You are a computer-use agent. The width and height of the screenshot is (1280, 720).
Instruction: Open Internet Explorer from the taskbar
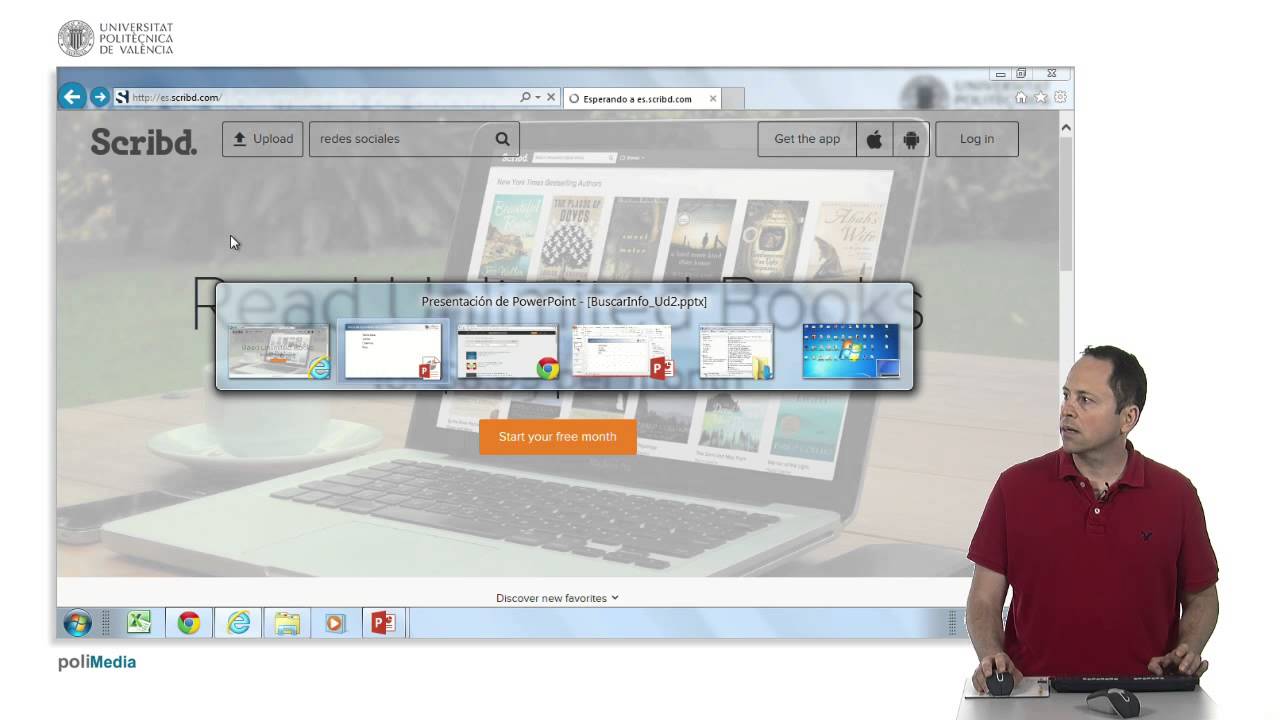(x=238, y=623)
